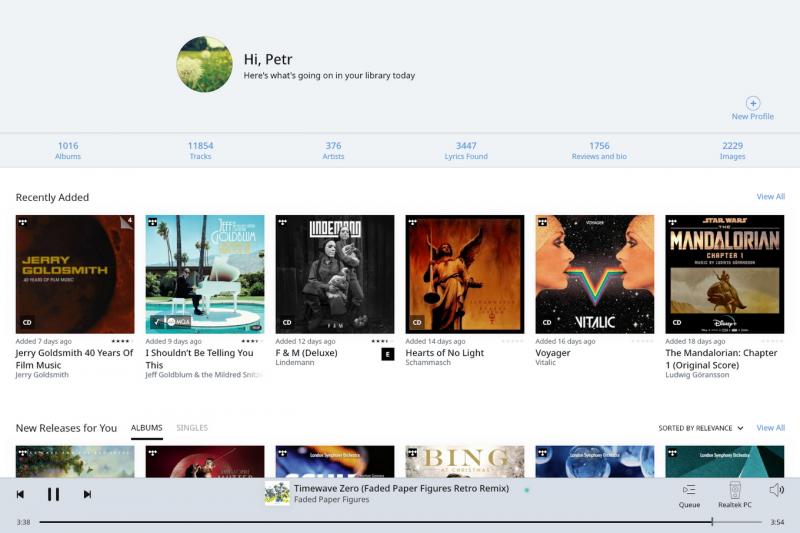Pause the currently playing track
This screenshot has height=533, width=800.
[x=53, y=494]
